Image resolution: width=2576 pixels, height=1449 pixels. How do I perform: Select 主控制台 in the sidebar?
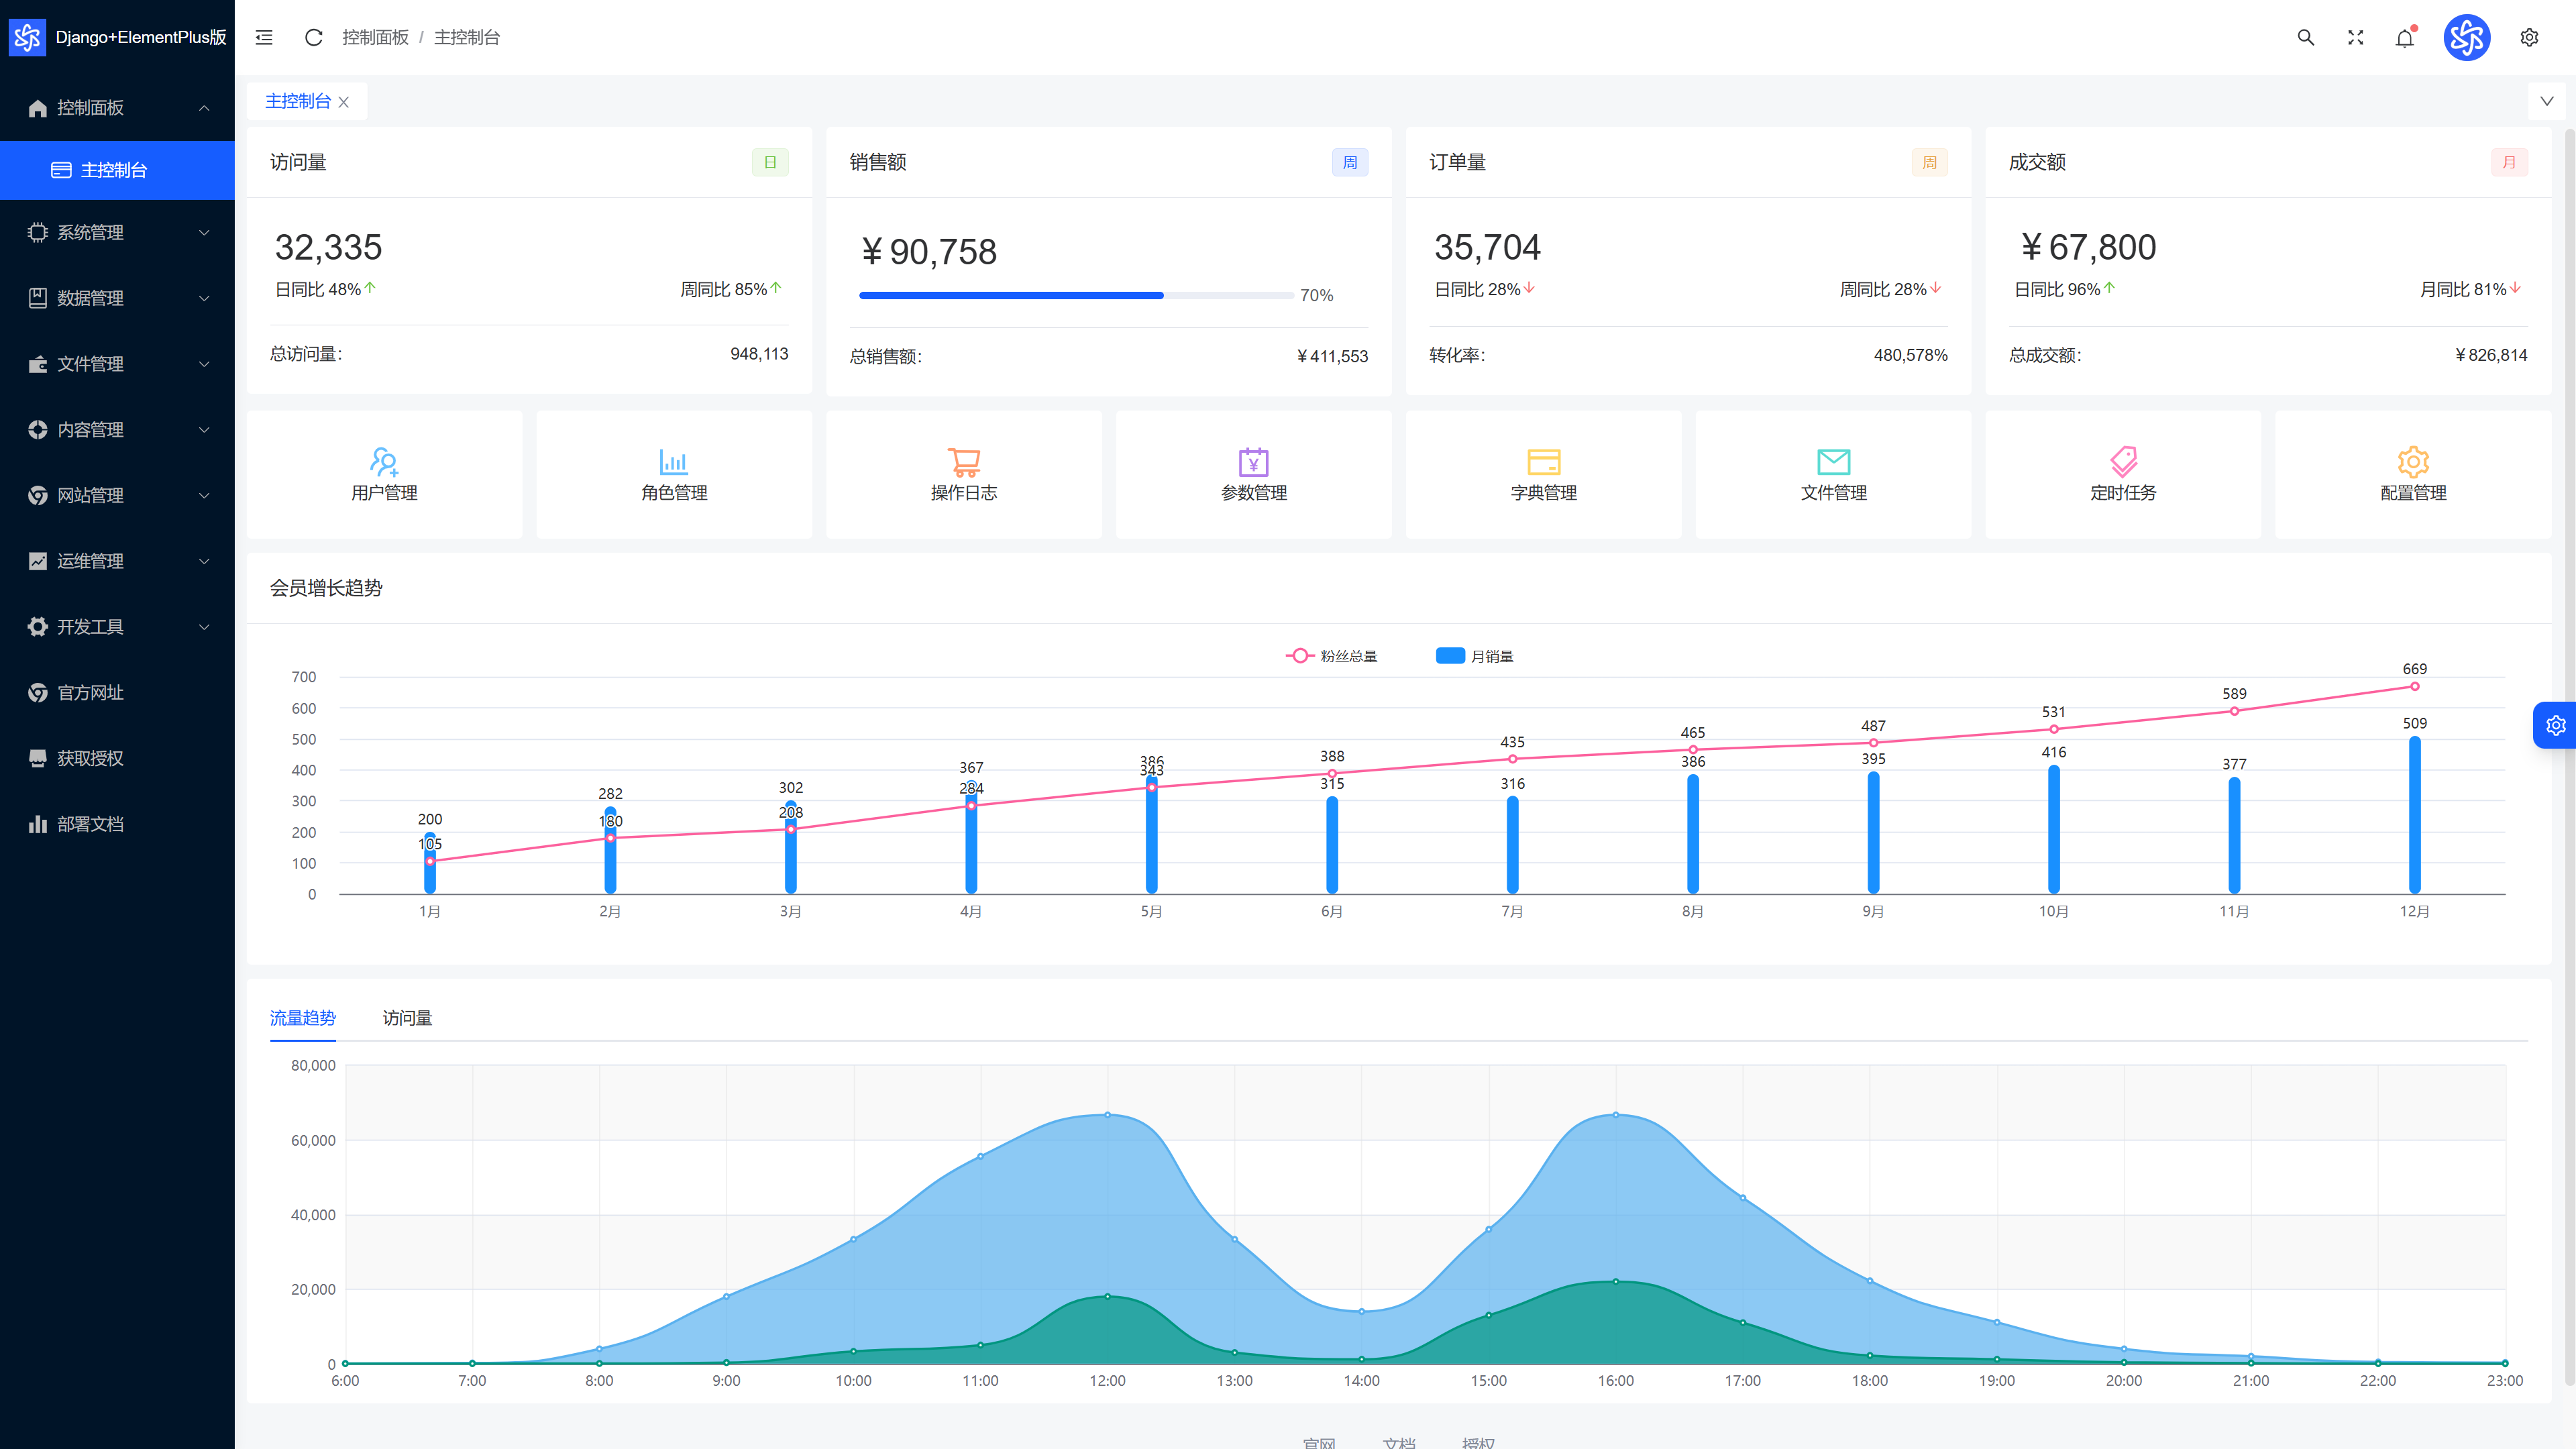click(x=118, y=170)
